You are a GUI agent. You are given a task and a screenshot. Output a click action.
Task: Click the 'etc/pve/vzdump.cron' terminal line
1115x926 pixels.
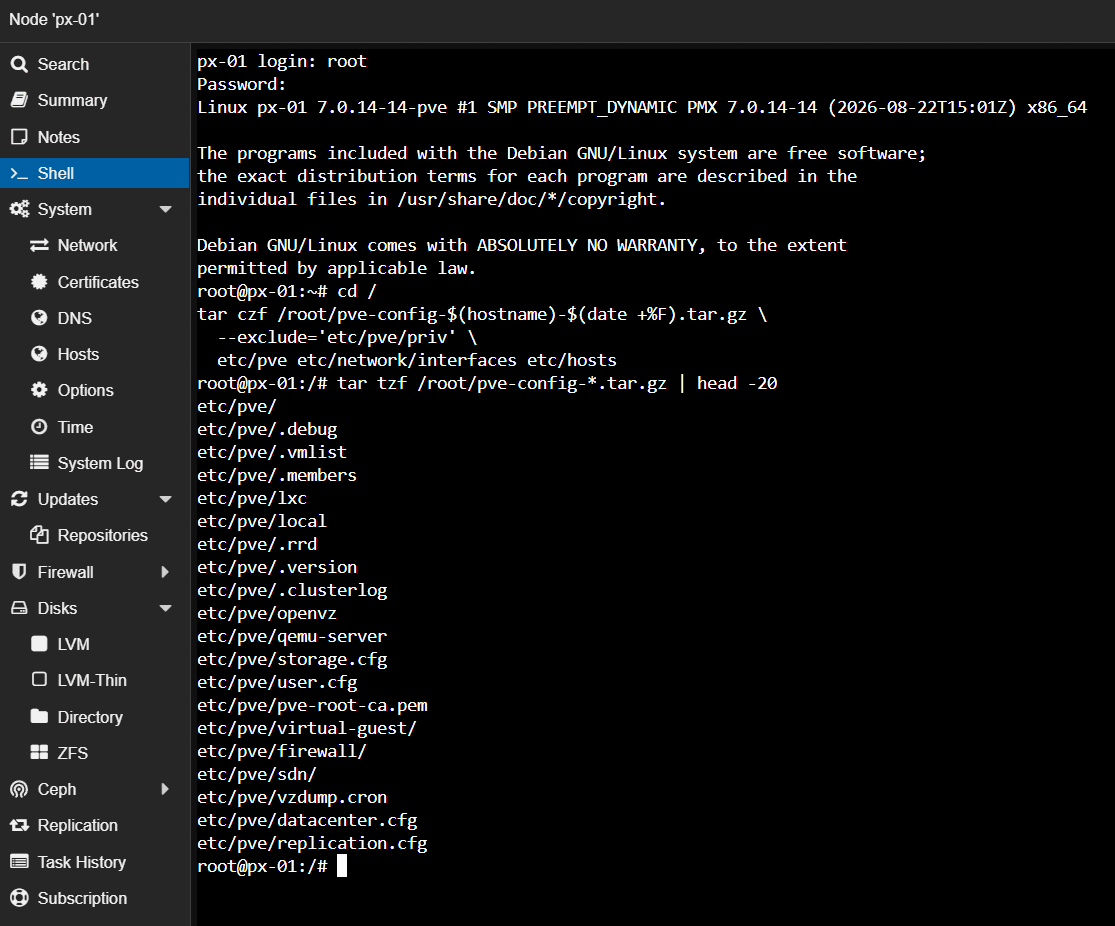(x=292, y=797)
